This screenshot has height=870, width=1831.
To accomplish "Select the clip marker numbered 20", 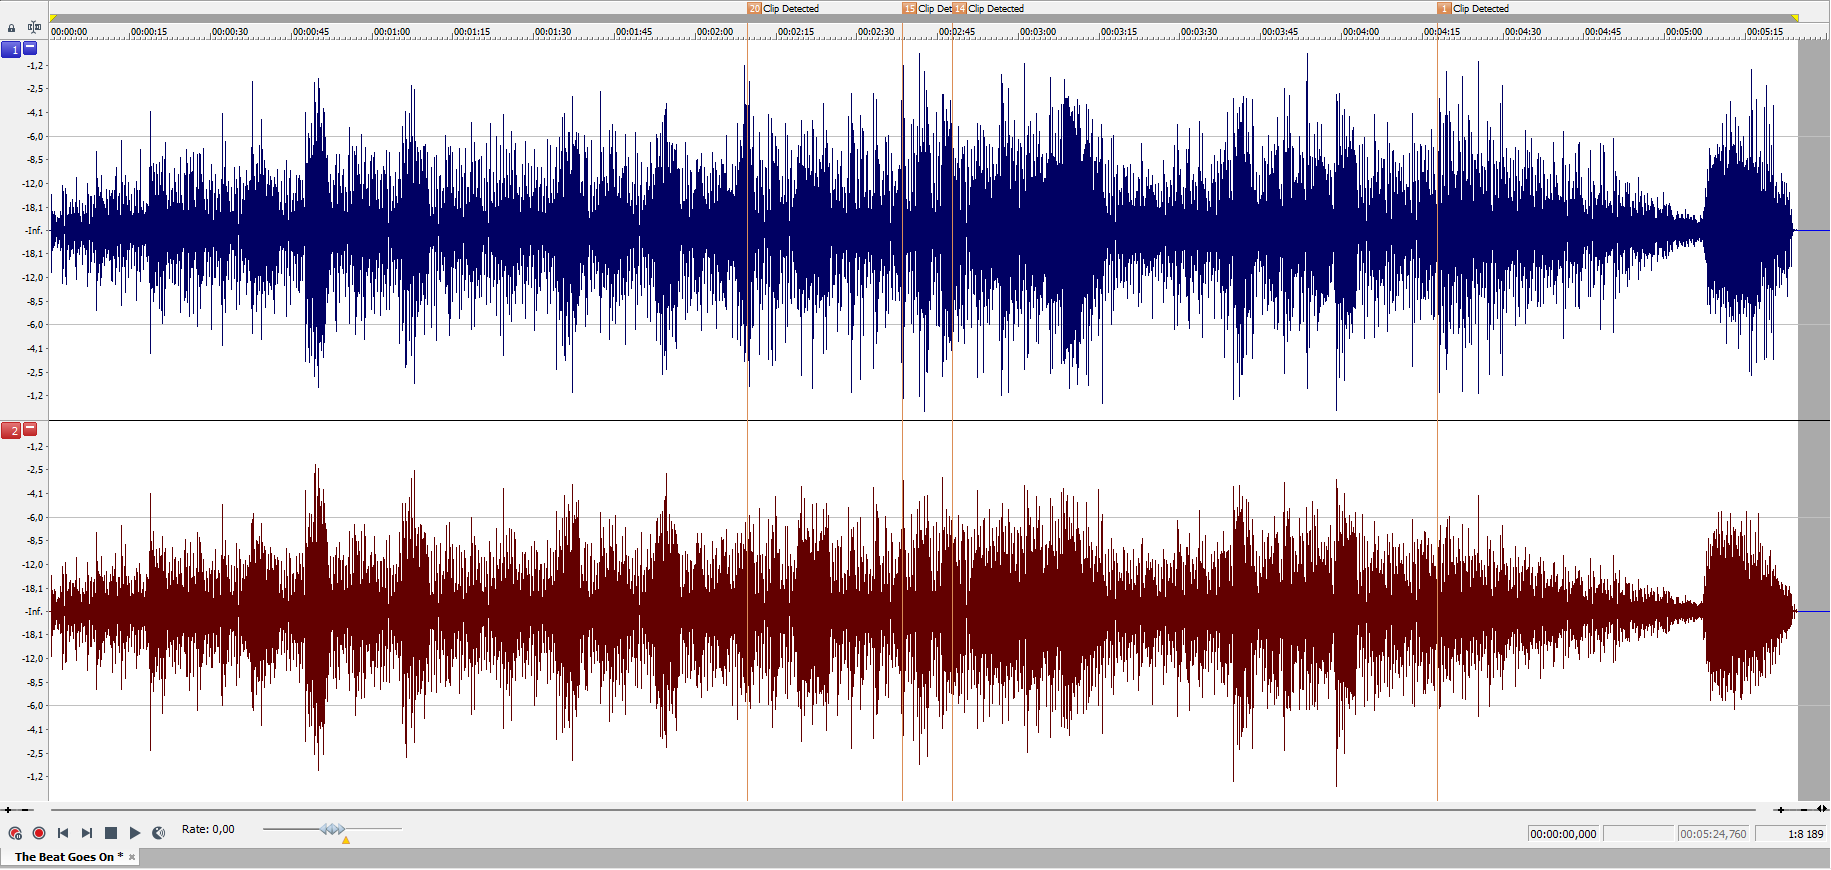I will pos(754,8).
